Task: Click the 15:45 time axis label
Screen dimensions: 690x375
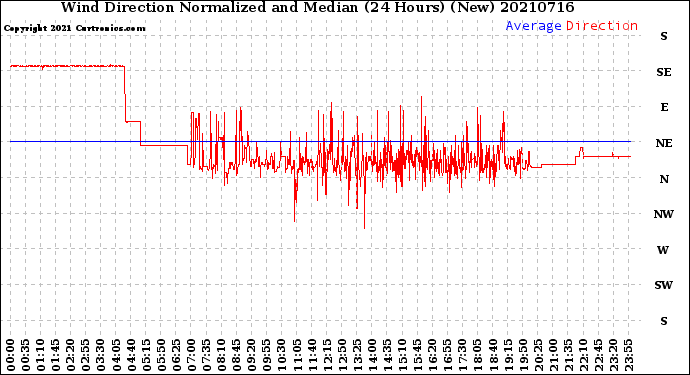Action: (x=417, y=355)
